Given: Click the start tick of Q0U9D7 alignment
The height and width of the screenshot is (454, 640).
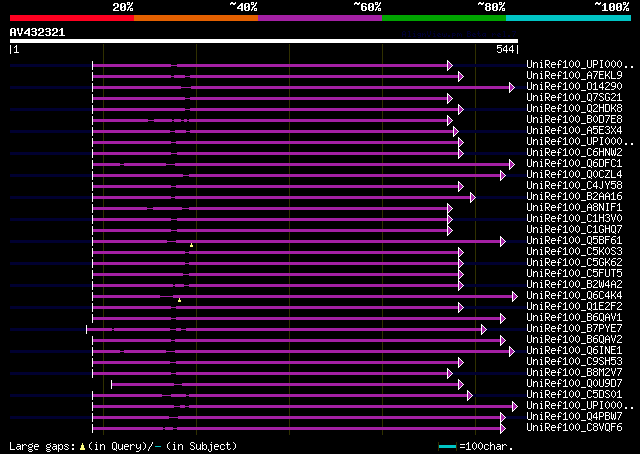Looking at the screenshot, I should 111,384.
